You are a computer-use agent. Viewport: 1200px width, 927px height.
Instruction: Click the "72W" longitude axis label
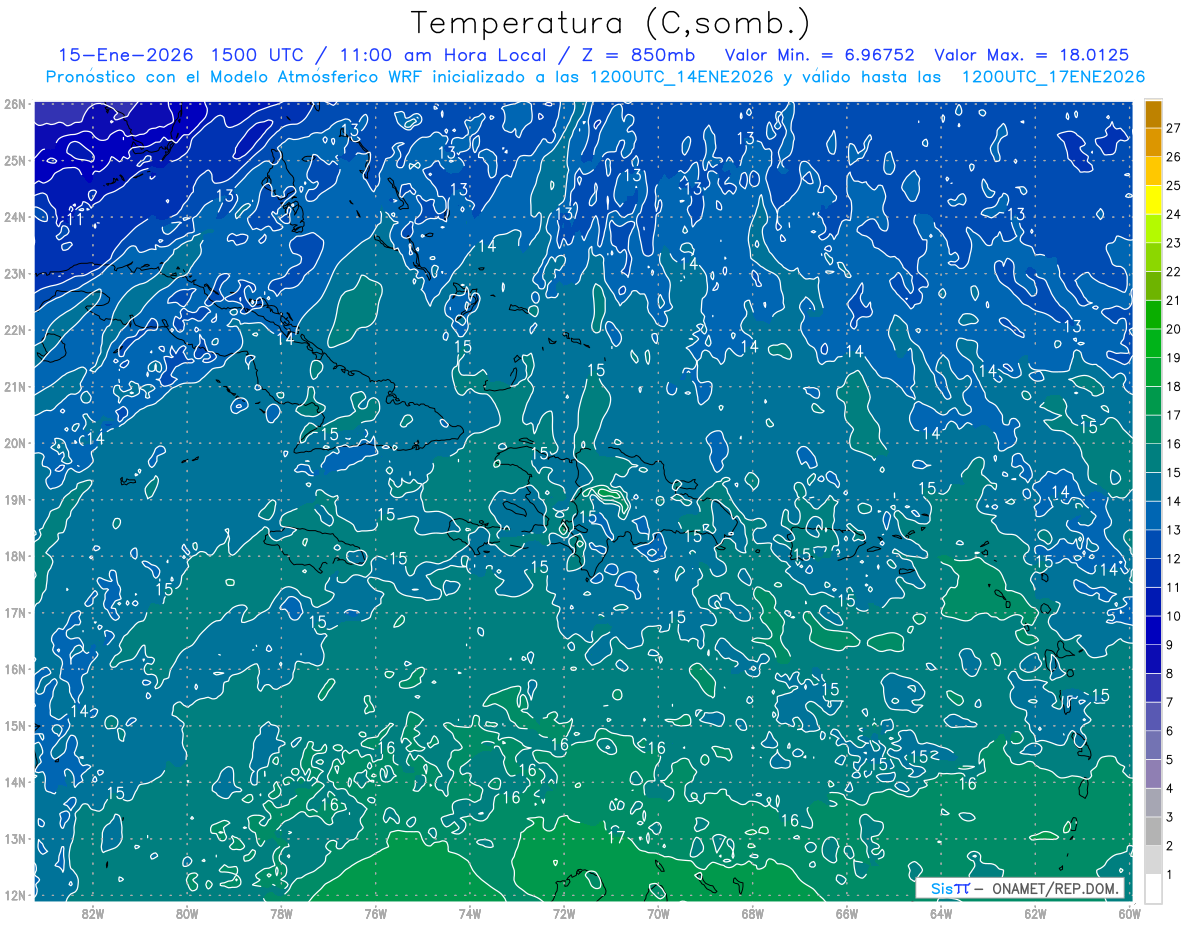point(564,913)
